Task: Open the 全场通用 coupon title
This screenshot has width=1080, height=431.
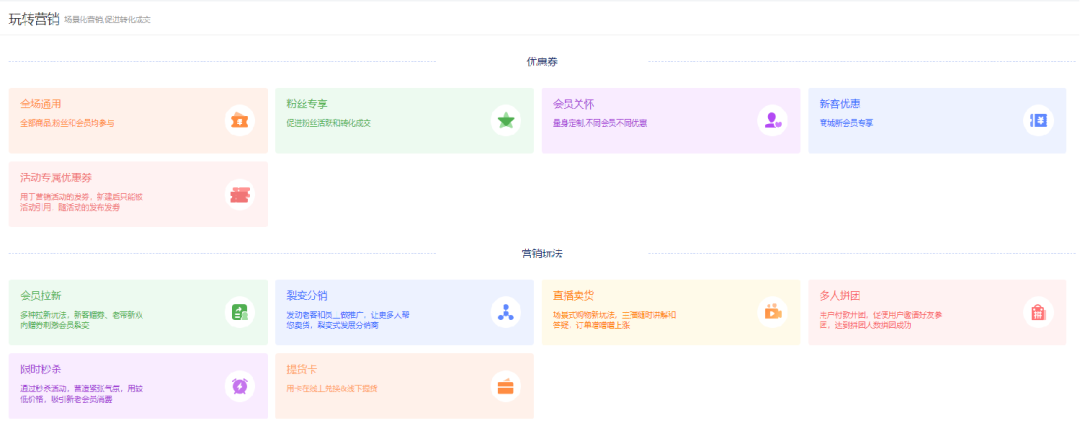Action: 41,104
